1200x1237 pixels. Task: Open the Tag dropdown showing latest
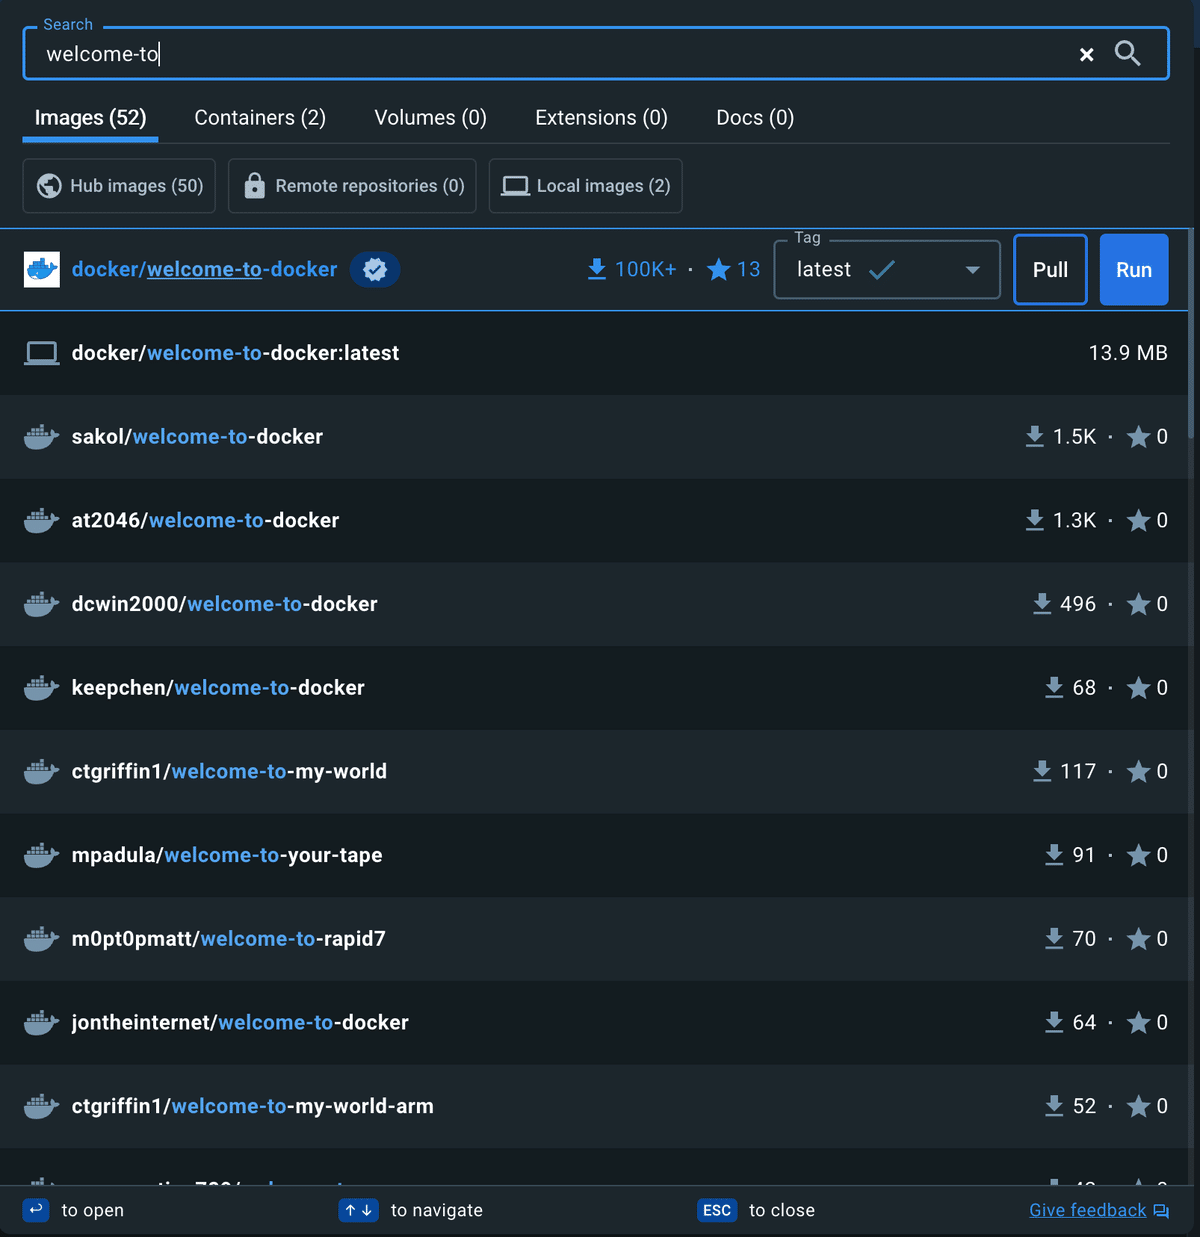pos(886,269)
